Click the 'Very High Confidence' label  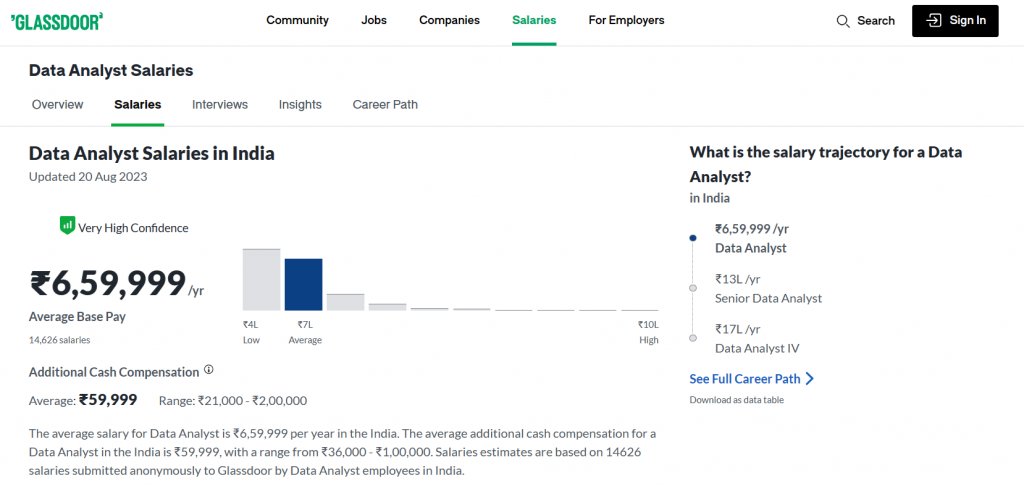click(x=133, y=228)
